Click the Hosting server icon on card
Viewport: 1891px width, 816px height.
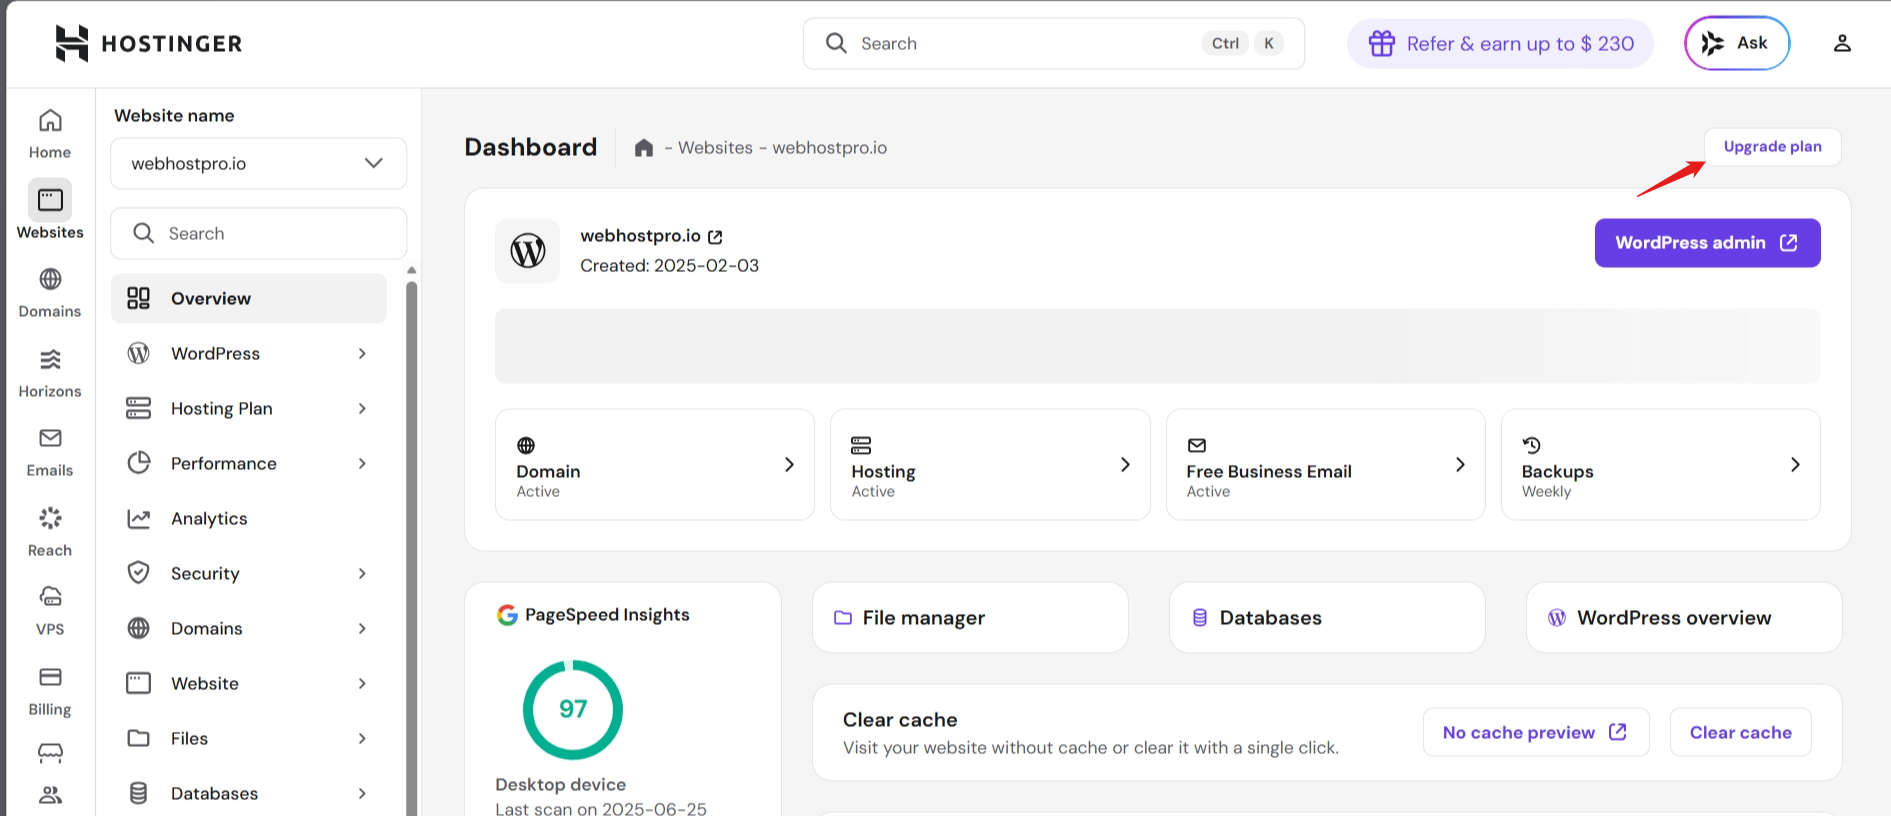[x=861, y=445]
